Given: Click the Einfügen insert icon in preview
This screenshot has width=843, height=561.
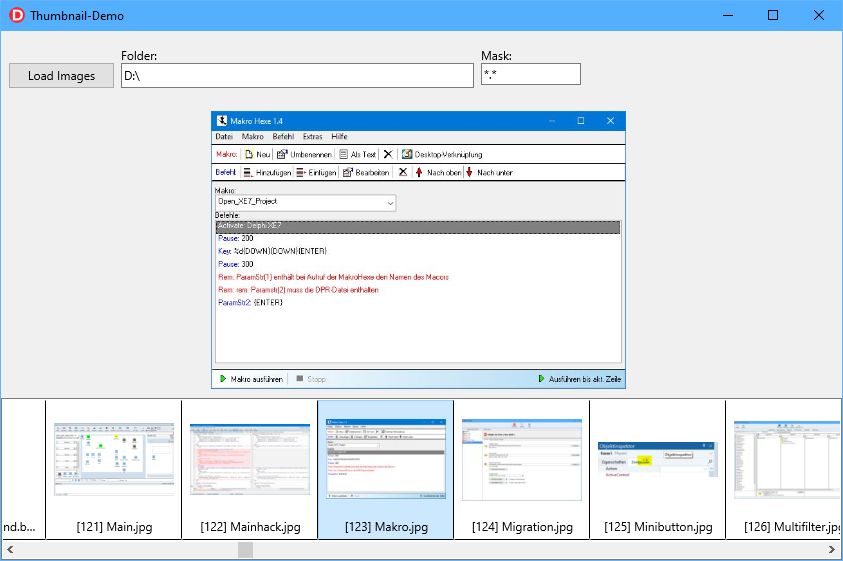Looking at the screenshot, I should (x=301, y=173).
